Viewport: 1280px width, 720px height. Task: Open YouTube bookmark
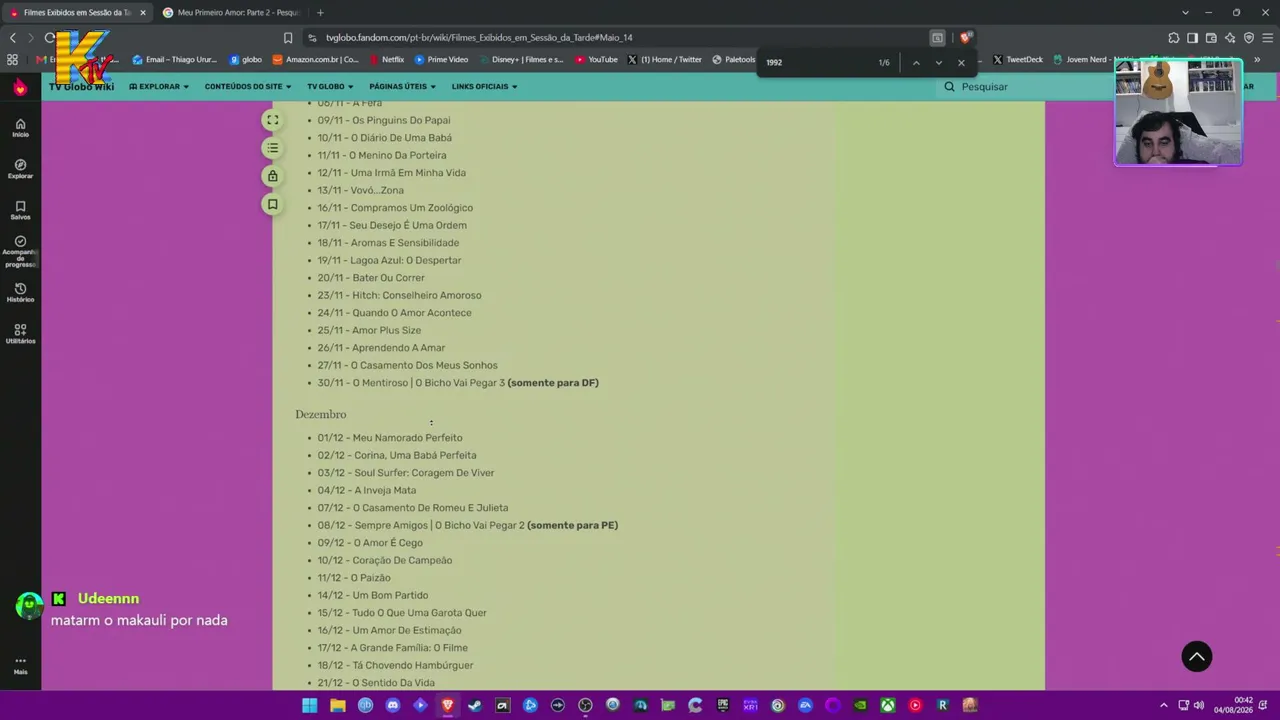click(x=596, y=60)
